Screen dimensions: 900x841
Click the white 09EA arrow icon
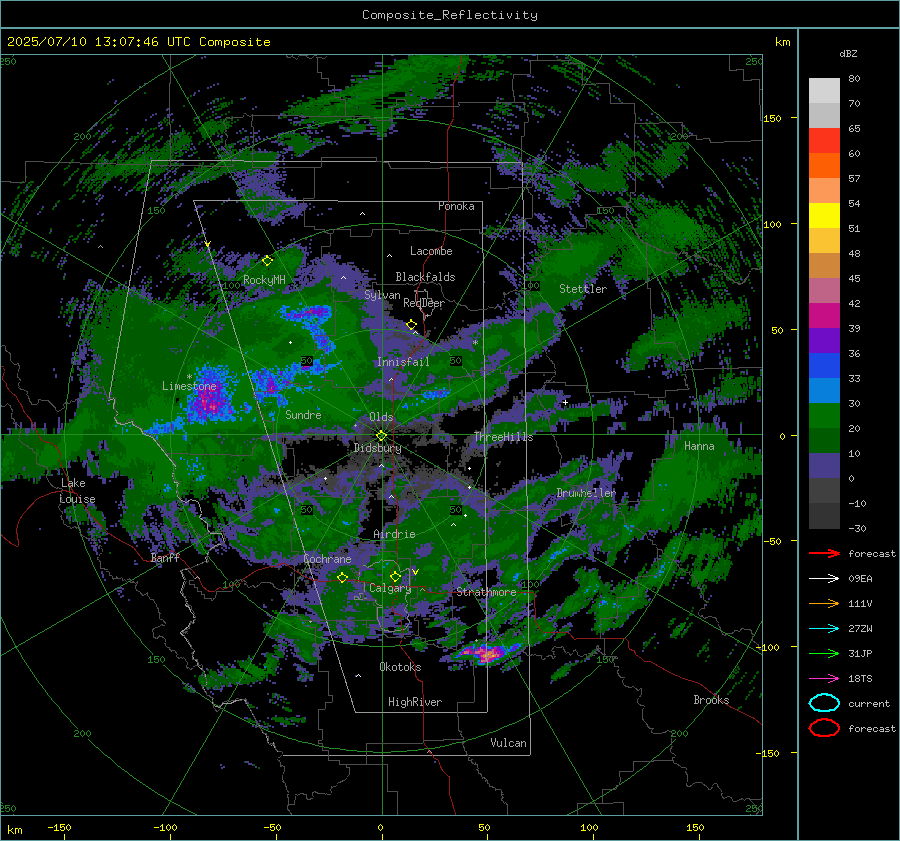pos(824,578)
